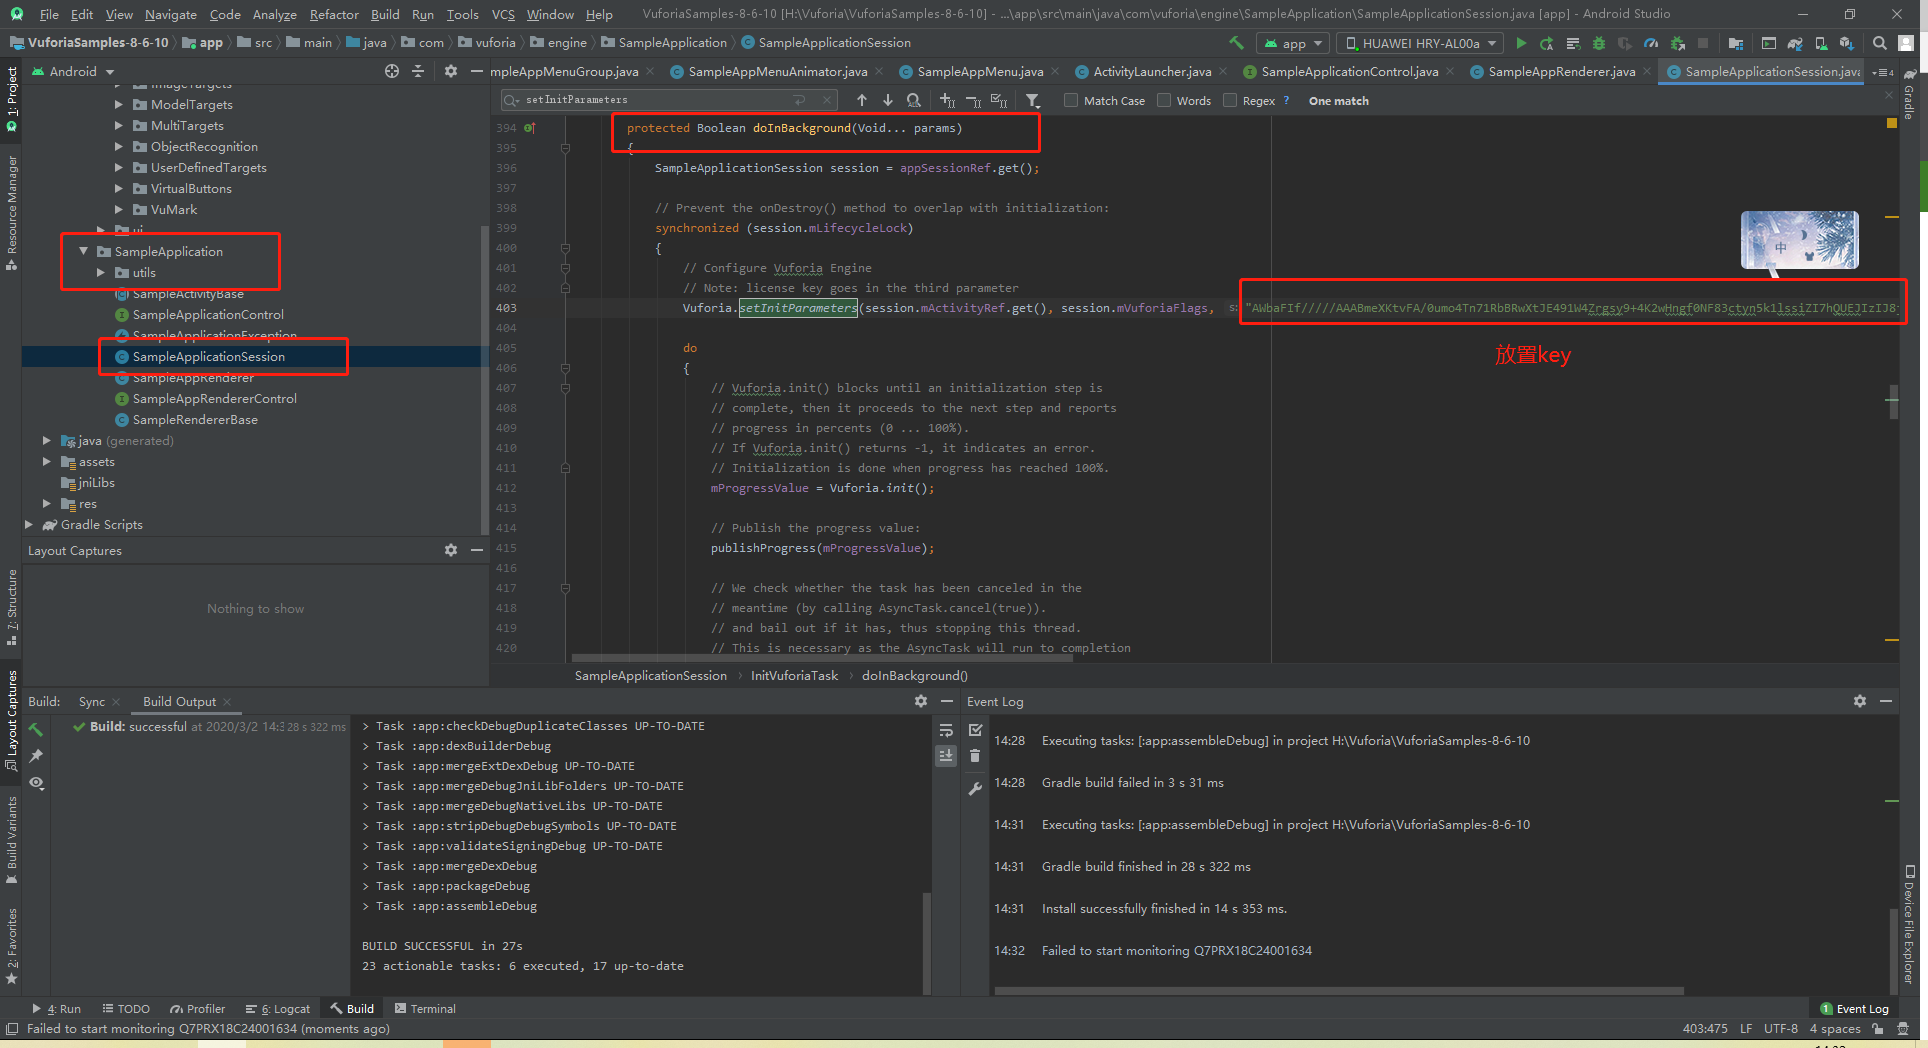The width and height of the screenshot is (1928, 1048).
Task: Open the VCS menu
Action: [x=503, y=14]
